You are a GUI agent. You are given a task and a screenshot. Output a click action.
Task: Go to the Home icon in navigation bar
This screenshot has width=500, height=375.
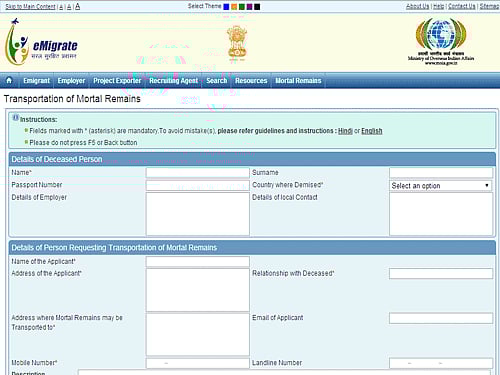(9, 81)
